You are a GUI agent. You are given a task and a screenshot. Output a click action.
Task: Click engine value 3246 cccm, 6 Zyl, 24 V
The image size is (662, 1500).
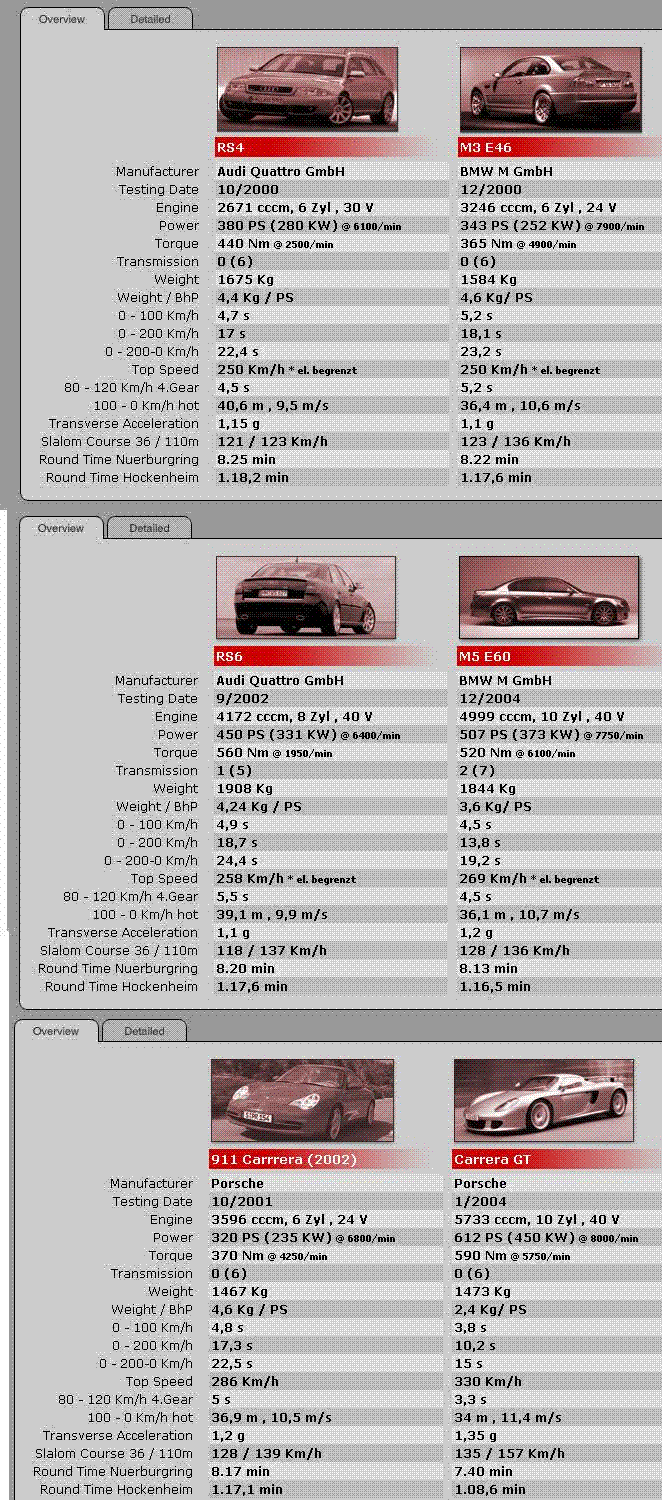(538, 208)
